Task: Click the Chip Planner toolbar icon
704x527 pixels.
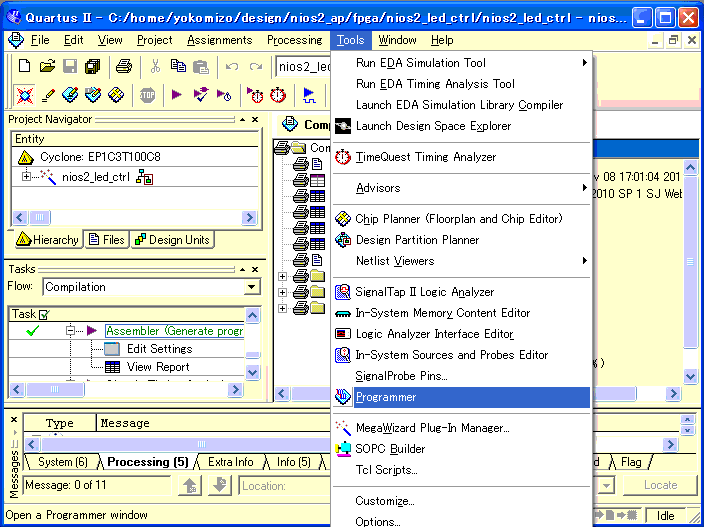Action: (116, 95)
